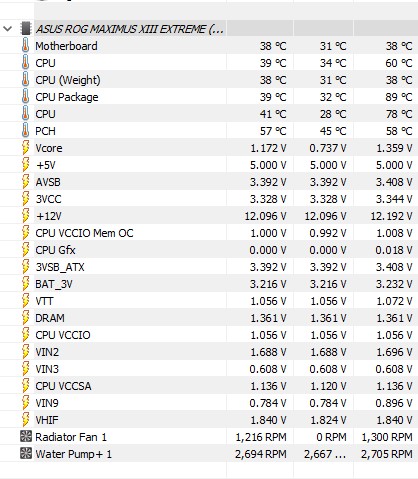Click the lightning icon beside AVSB

(25, 182)
